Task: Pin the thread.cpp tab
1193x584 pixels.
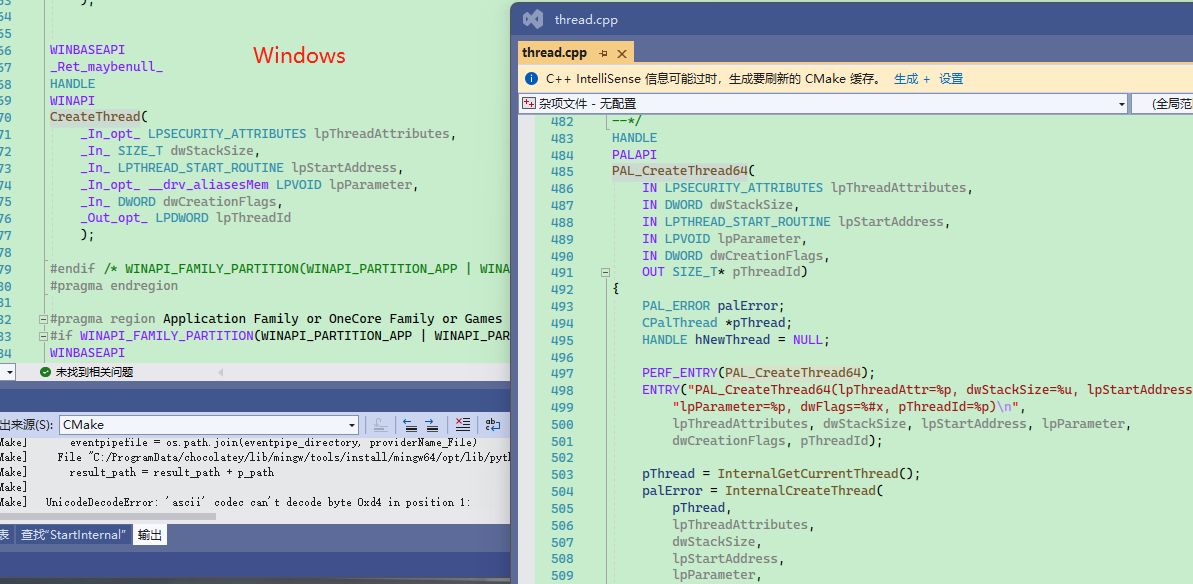Action: [x=604, y=53]
